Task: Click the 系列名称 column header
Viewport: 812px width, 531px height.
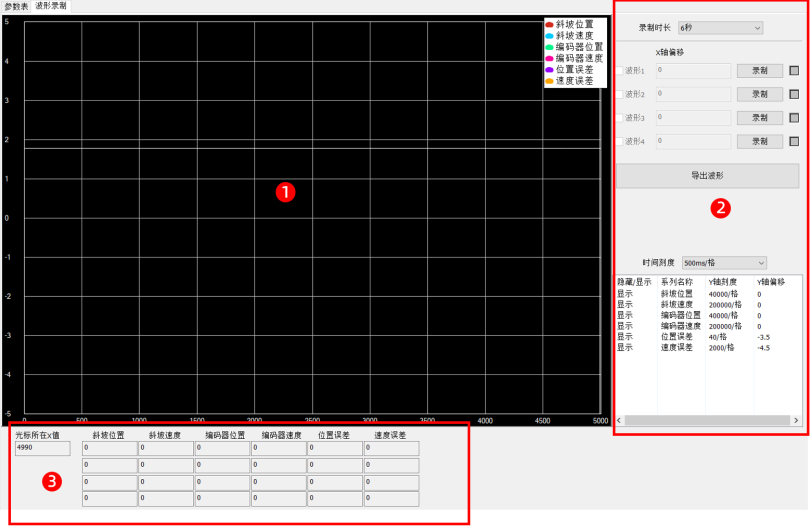Action: click(676, 282)
